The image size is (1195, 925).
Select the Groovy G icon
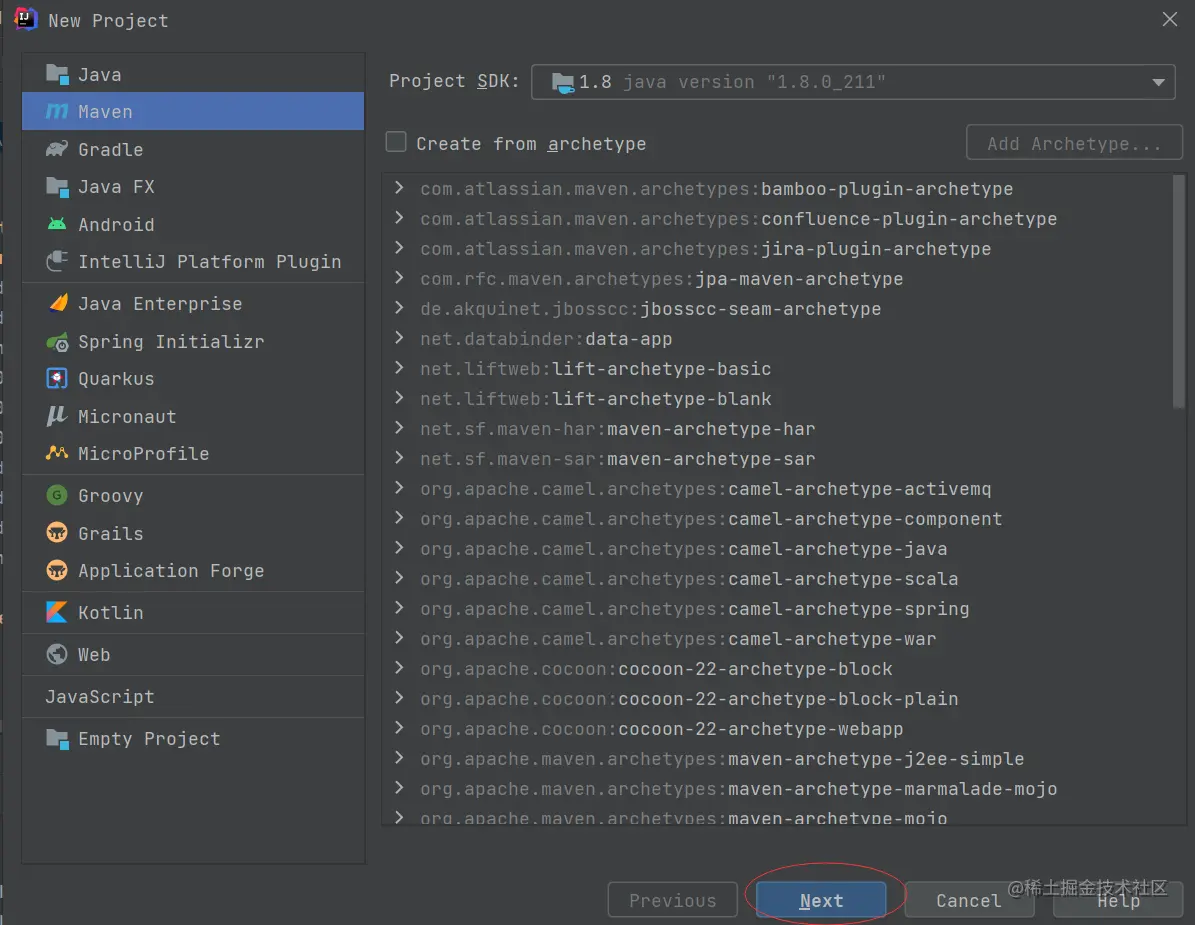point(57,495)
